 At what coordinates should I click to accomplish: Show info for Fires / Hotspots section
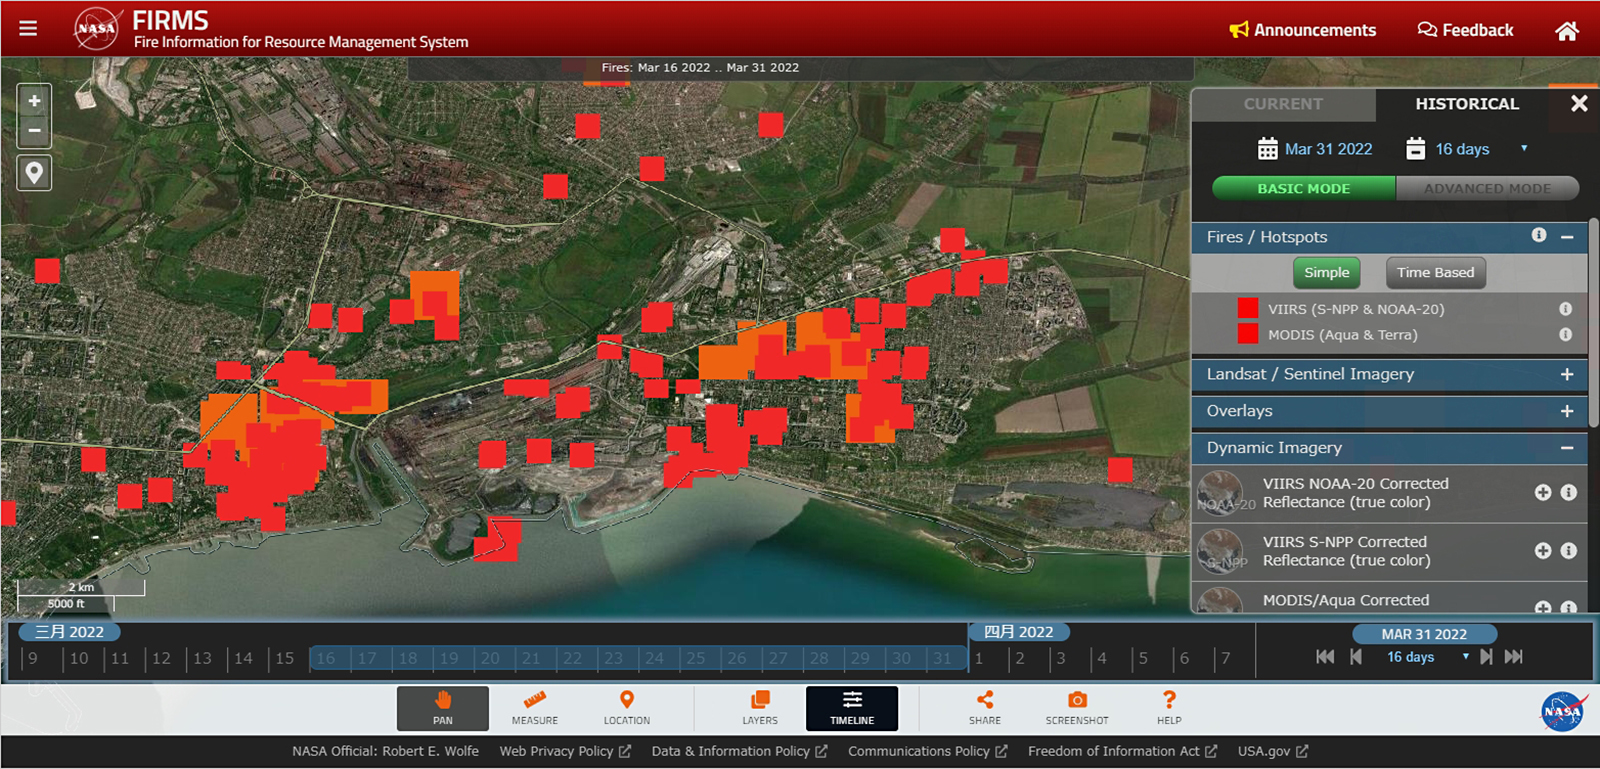[x=1539, y=235]
